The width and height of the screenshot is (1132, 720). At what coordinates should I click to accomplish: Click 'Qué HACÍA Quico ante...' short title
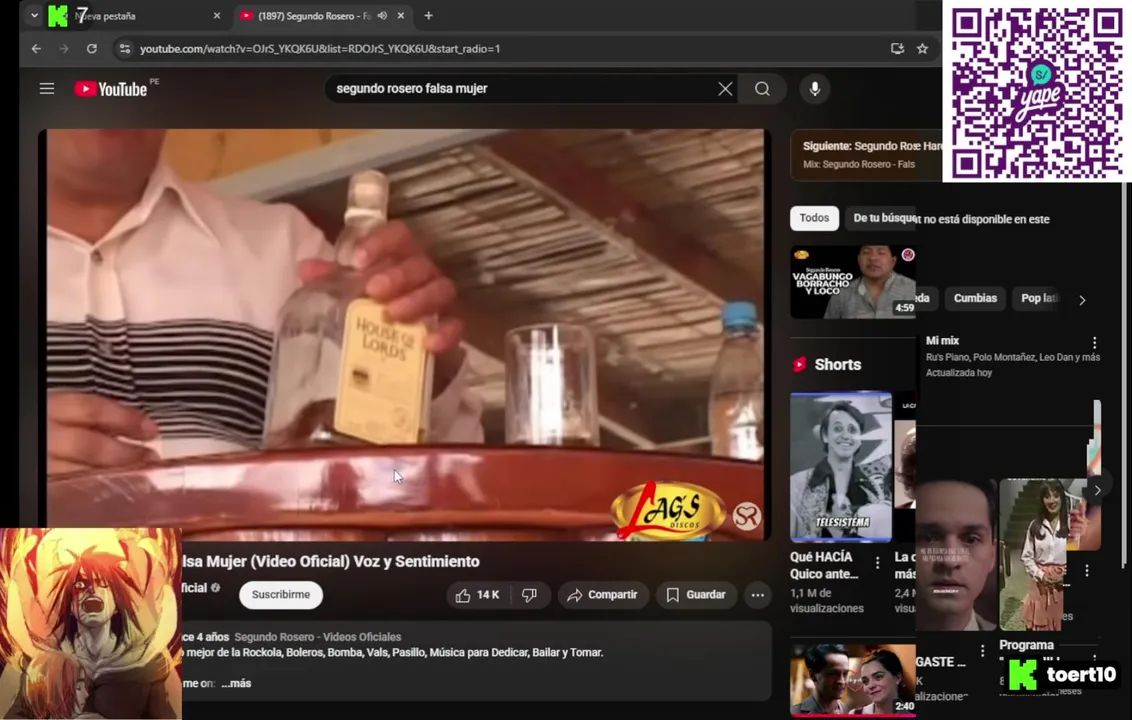[x=824, y=565]
